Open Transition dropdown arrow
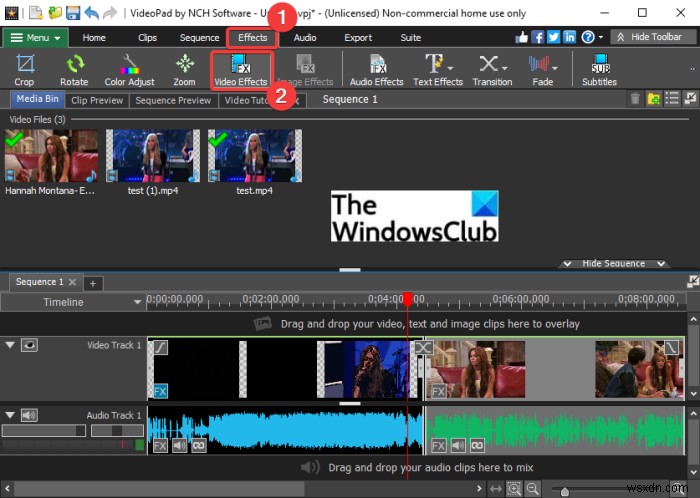 click(504, 68)
